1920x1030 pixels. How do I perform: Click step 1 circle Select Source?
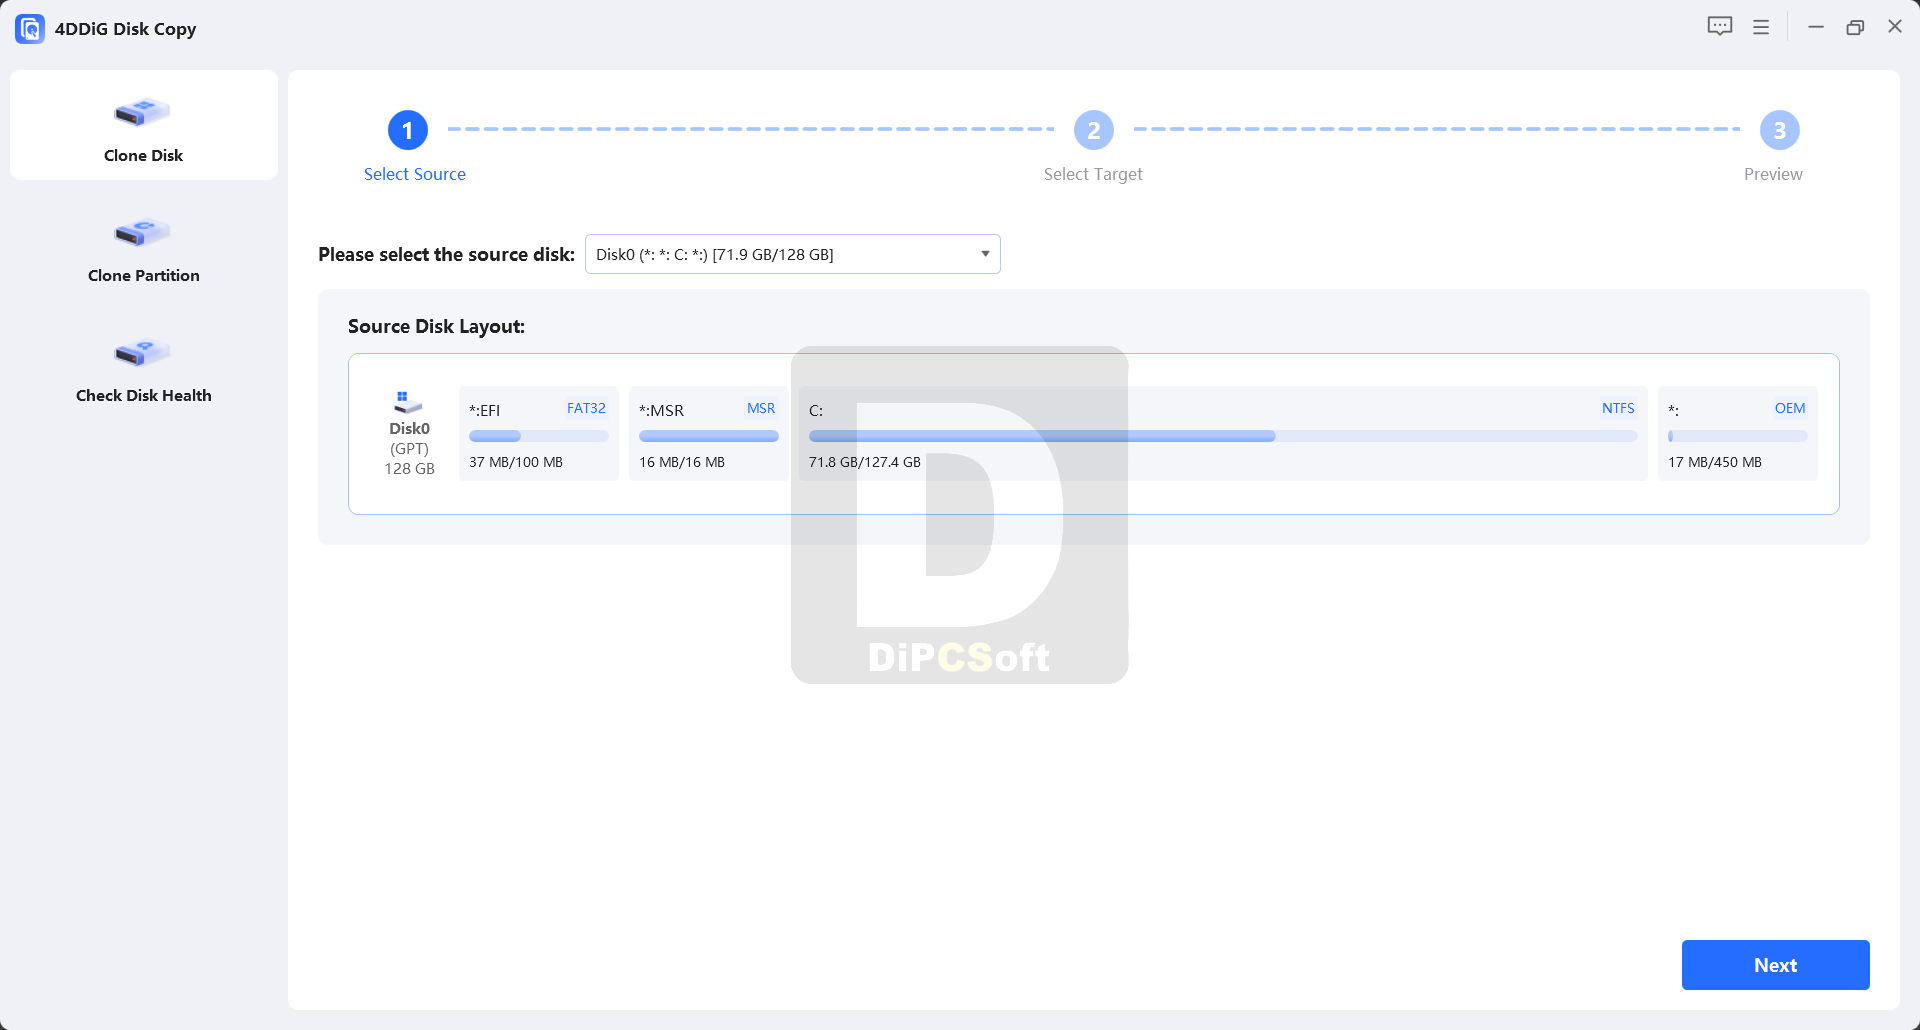[x=408, y=130]
